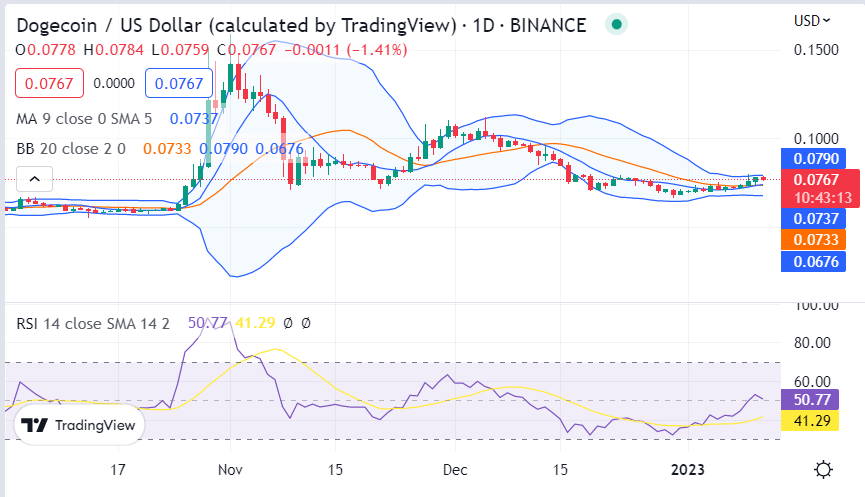Select the MA 9 close 0 SMA 5 indicator label
Viewport: 865px width, 497px height.
click(x=84, y=119)
